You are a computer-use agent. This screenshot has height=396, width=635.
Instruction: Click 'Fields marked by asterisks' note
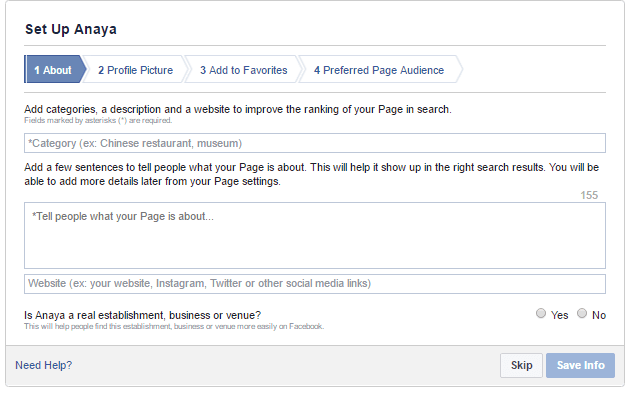click(98, 120)
